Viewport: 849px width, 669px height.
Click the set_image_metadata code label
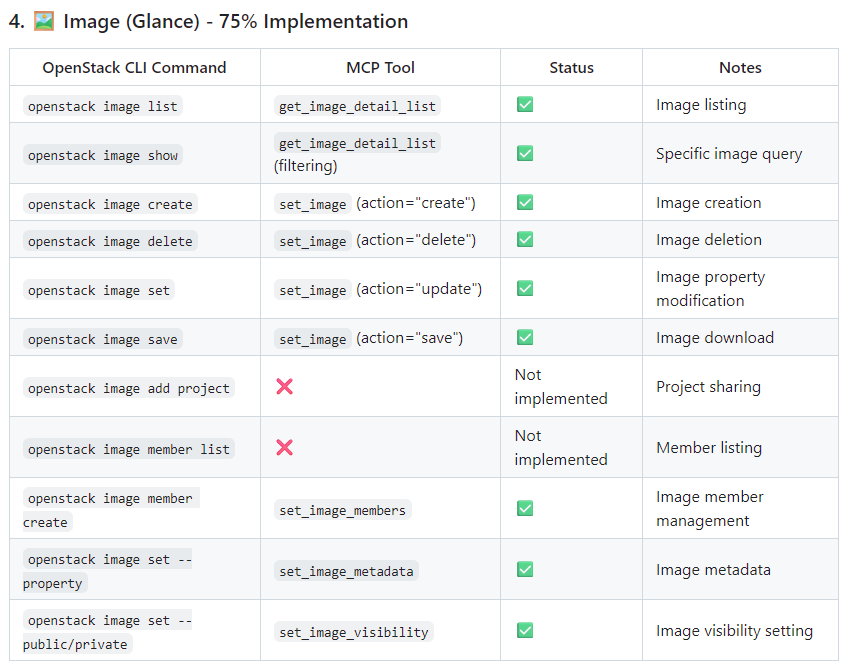(346, 571)
